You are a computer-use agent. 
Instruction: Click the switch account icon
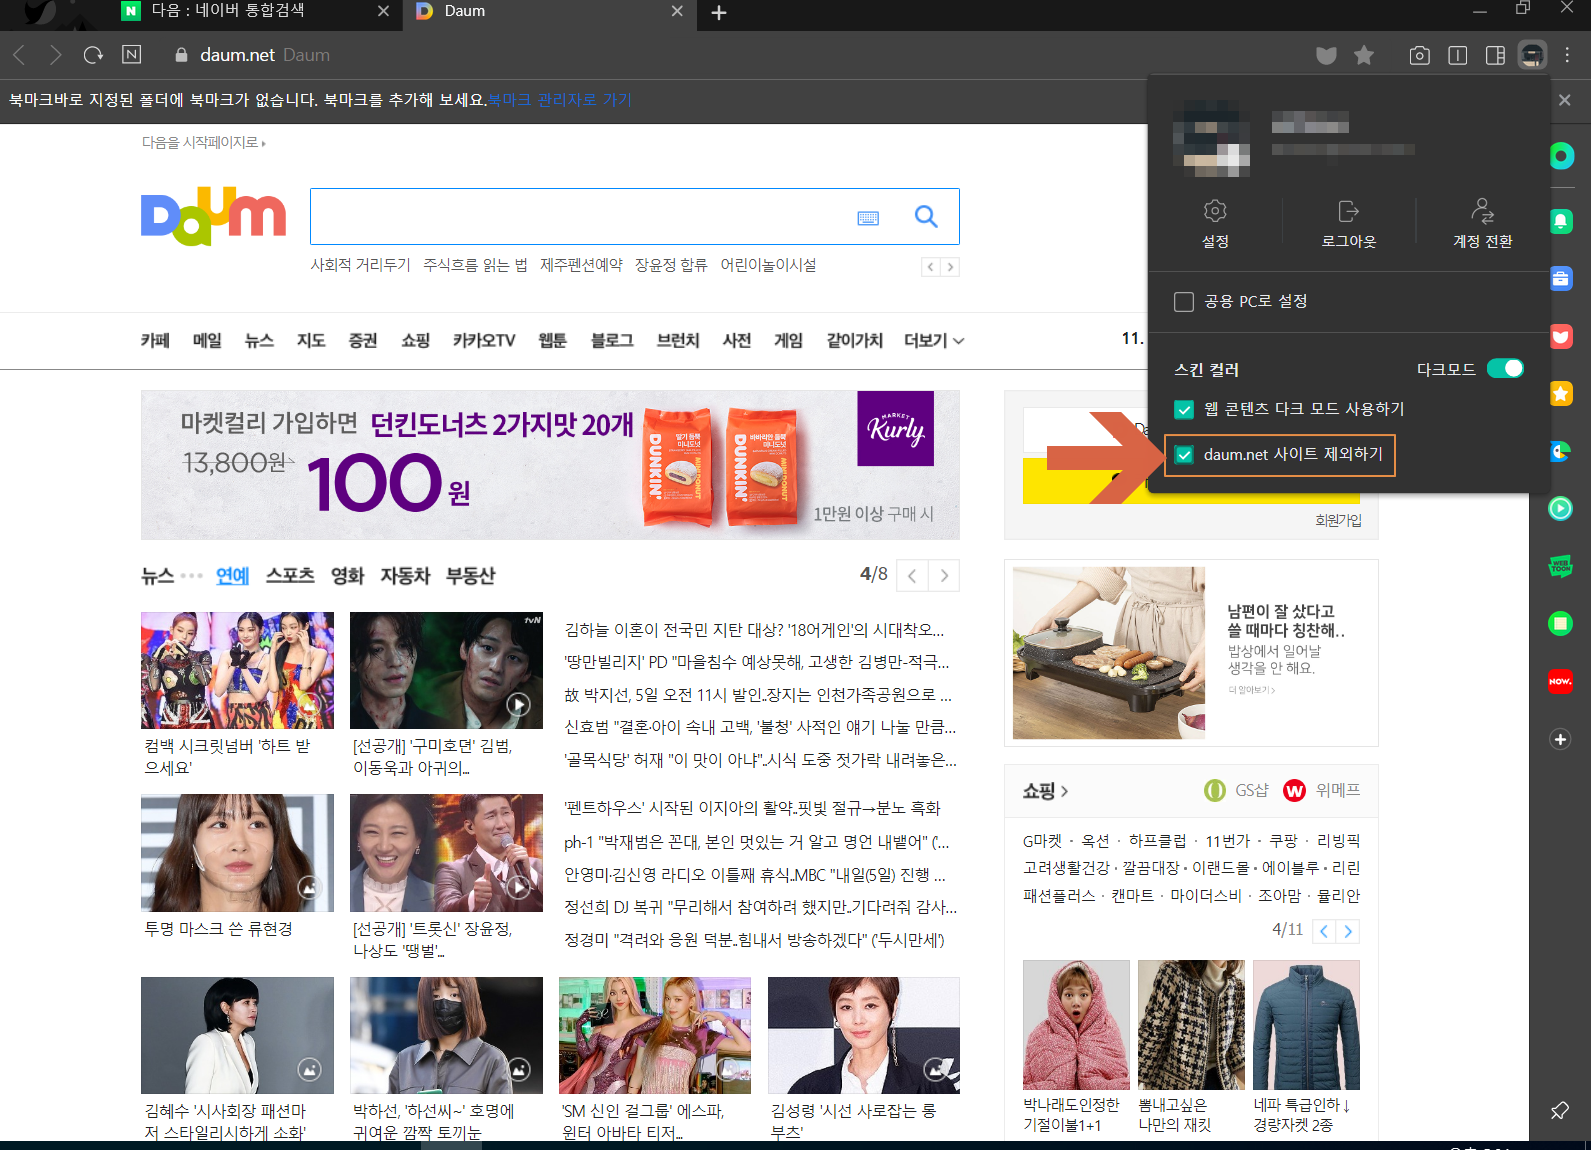pyautogui.click(x=1482, y=211)
